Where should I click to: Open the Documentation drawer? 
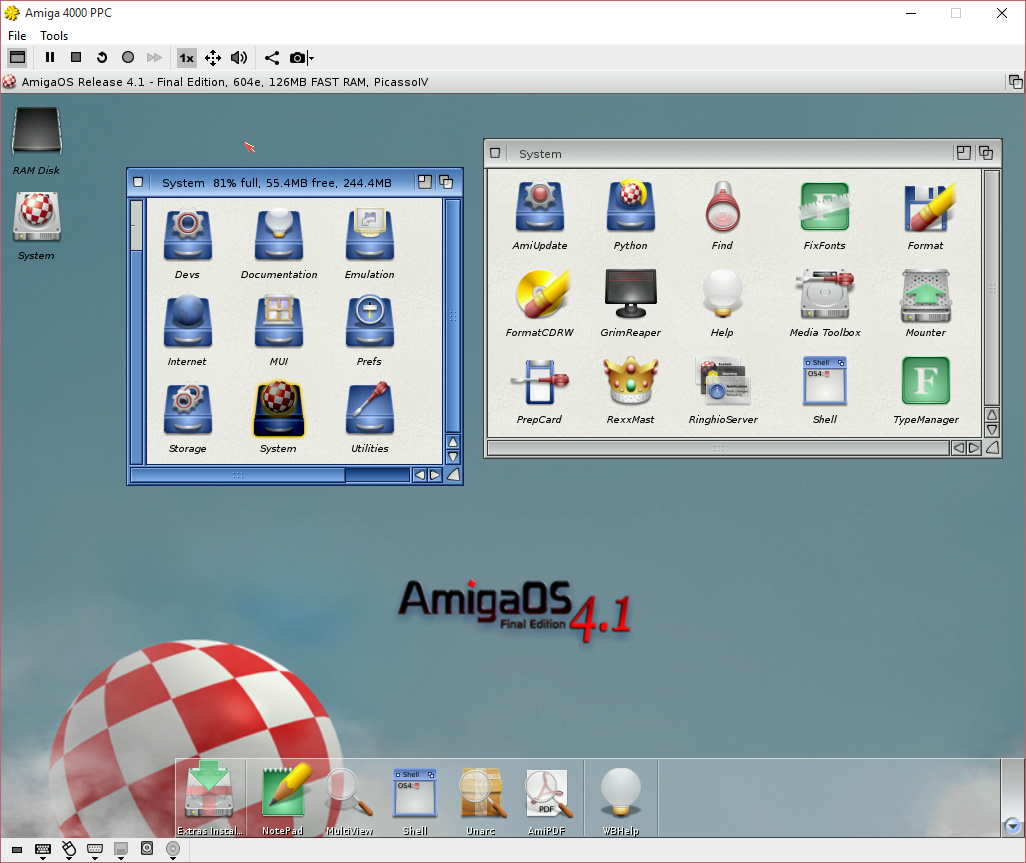pos(279,234)
